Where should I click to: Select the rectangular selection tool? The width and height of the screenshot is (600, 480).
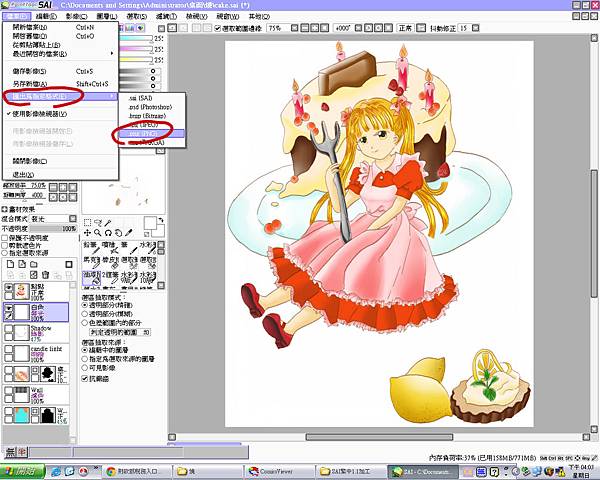click(x=87, y=222)
